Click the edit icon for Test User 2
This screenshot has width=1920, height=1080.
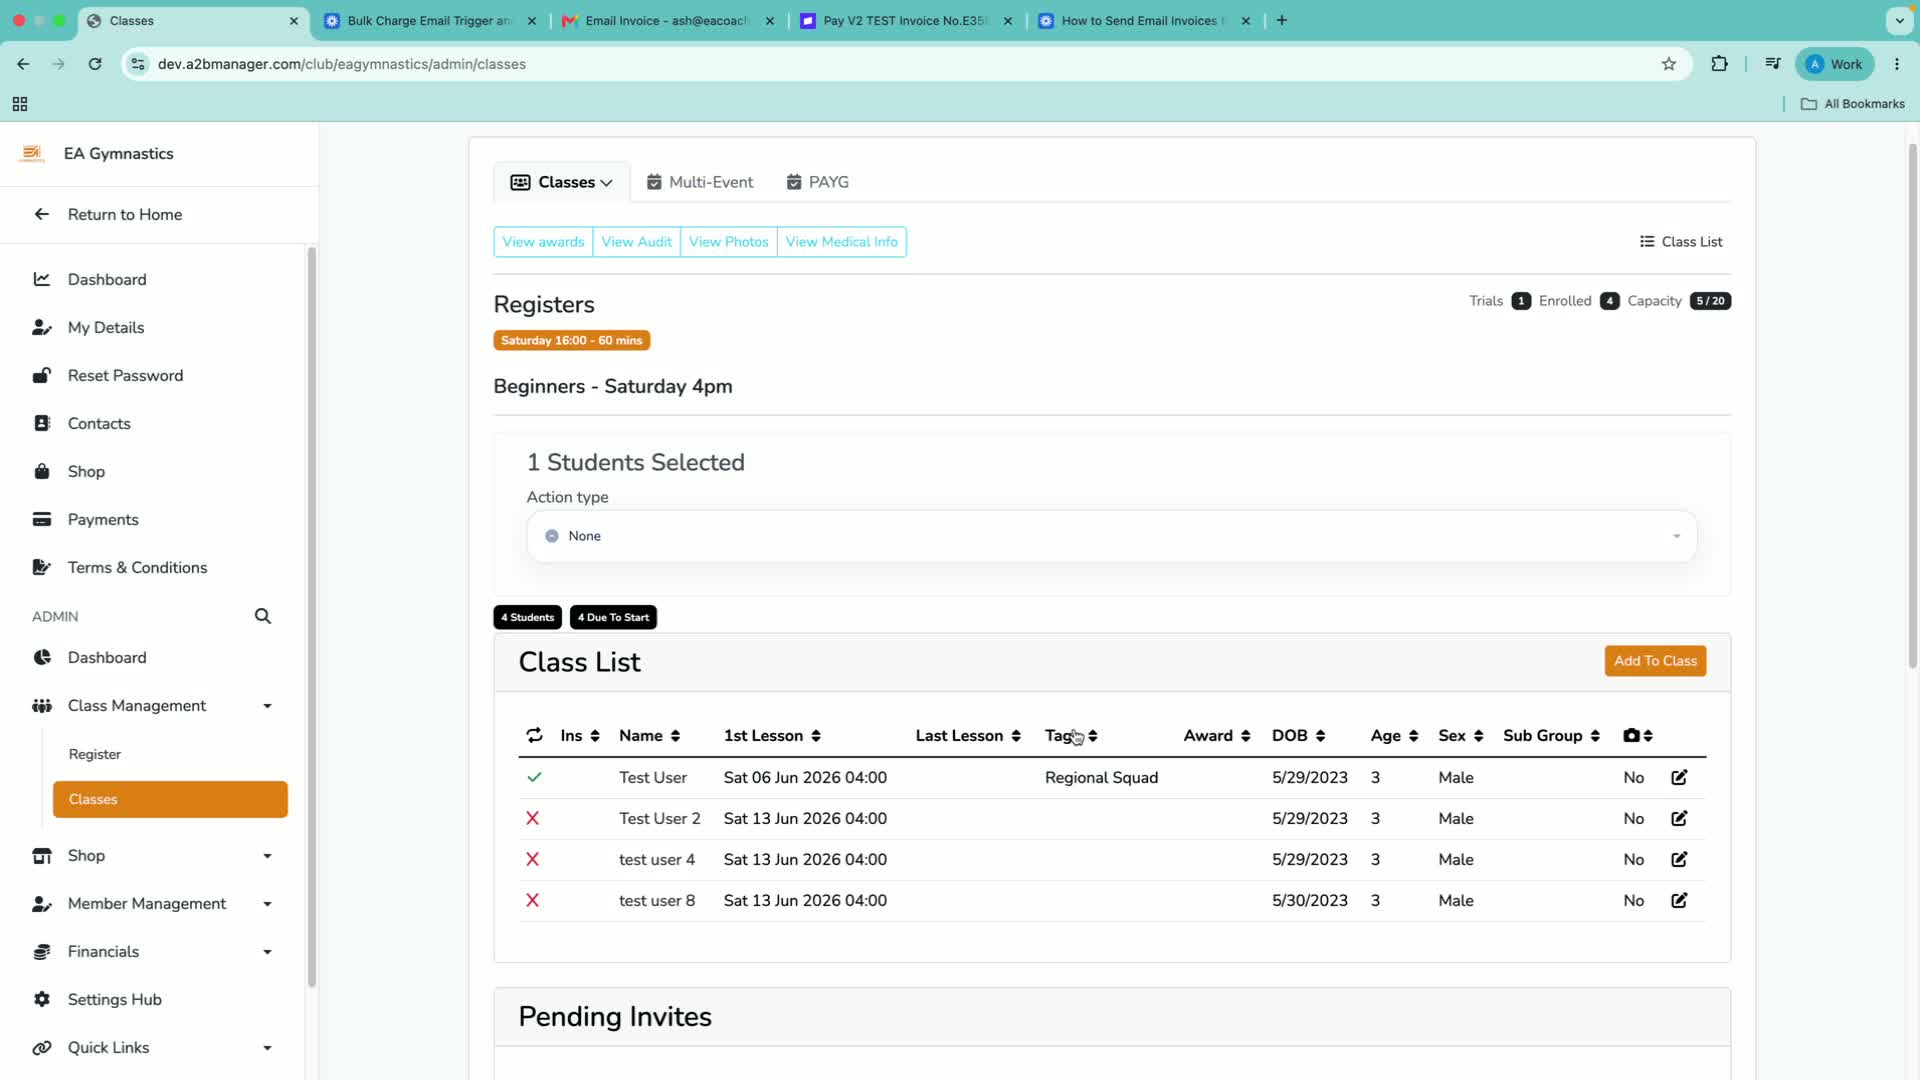coord(1679,818)
